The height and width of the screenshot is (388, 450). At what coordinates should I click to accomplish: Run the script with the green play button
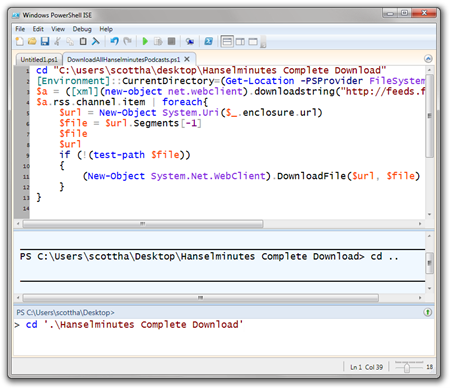pyautogui.click(x=145, y=41)
